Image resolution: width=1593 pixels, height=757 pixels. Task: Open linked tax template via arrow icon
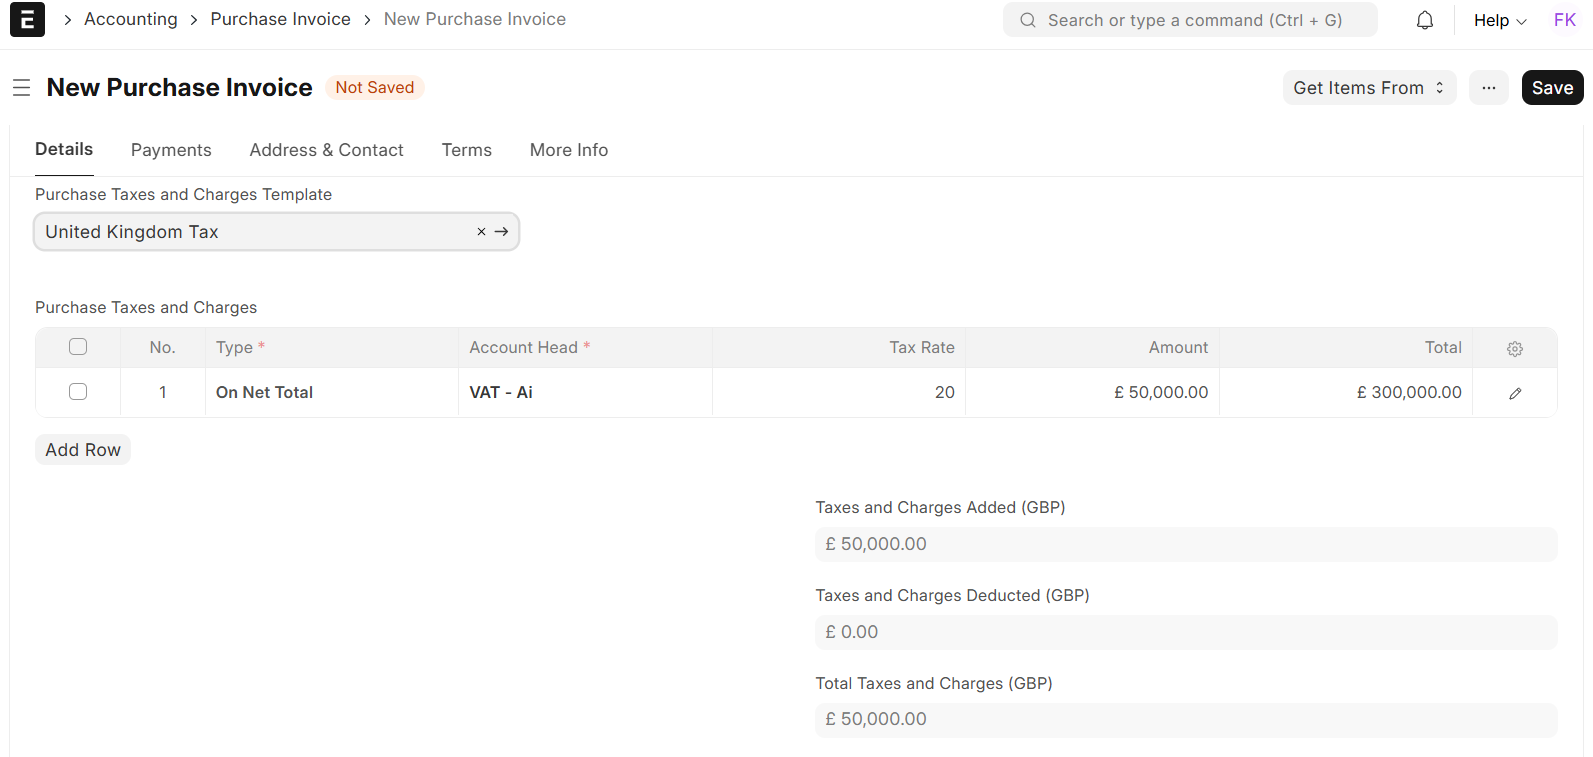point(502,232)
